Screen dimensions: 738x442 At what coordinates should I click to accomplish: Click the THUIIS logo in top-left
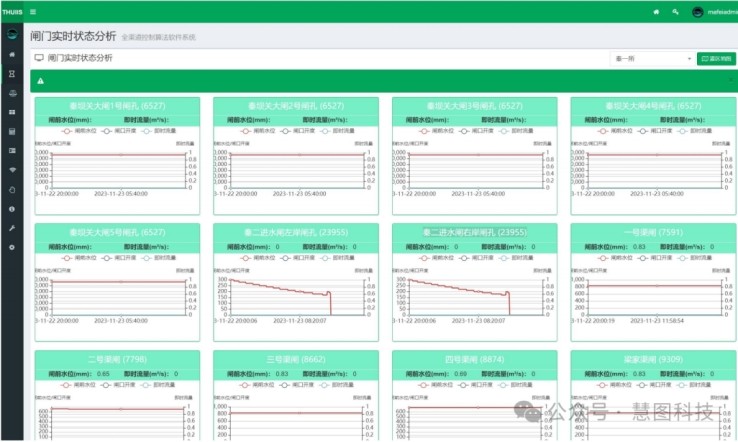(x=11, y=11)
